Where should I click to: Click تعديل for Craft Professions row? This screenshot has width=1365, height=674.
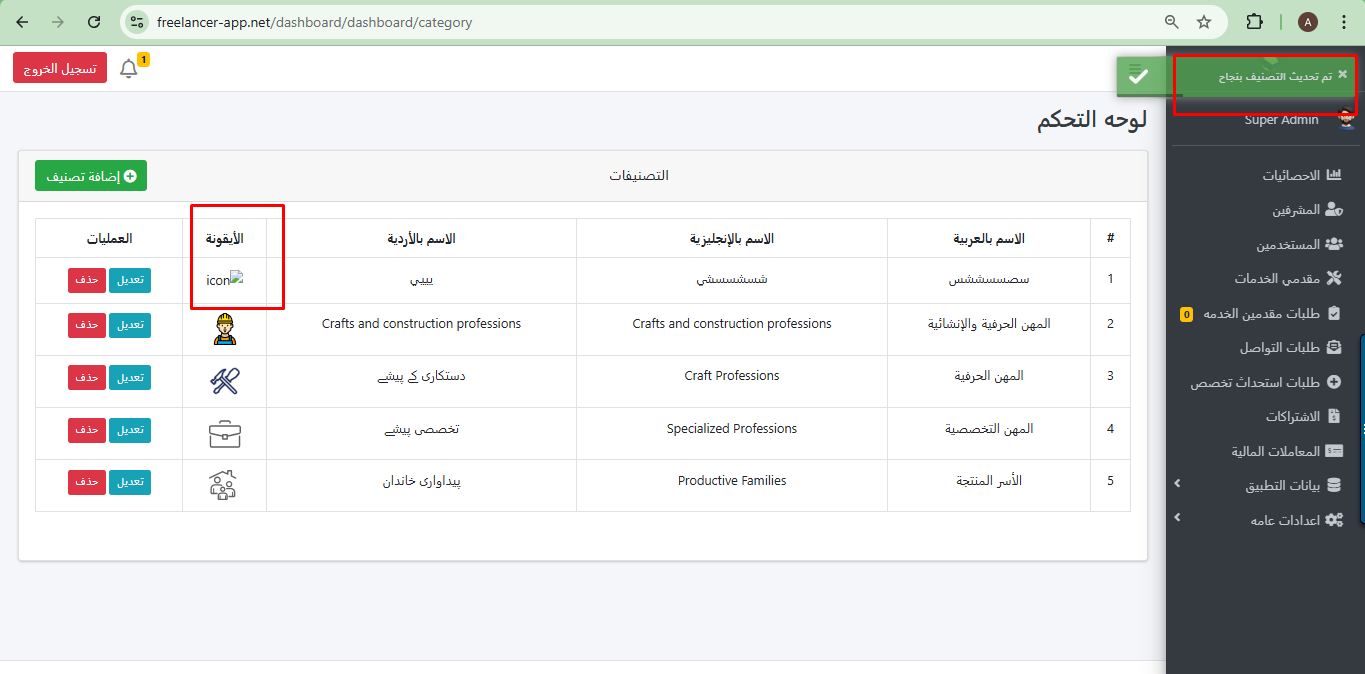click(129, 377)
